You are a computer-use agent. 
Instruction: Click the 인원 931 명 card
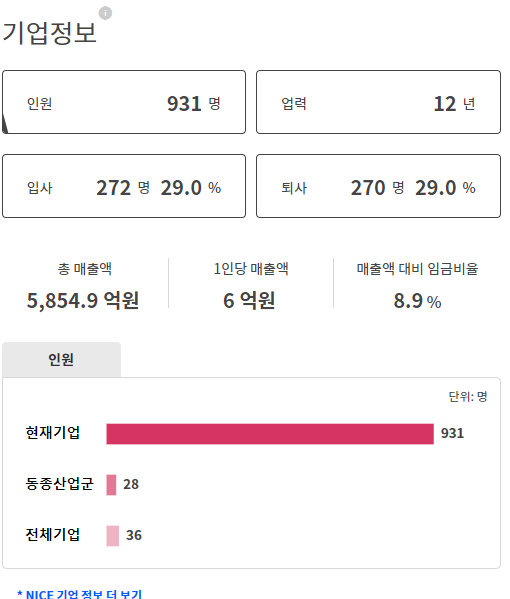124,102
